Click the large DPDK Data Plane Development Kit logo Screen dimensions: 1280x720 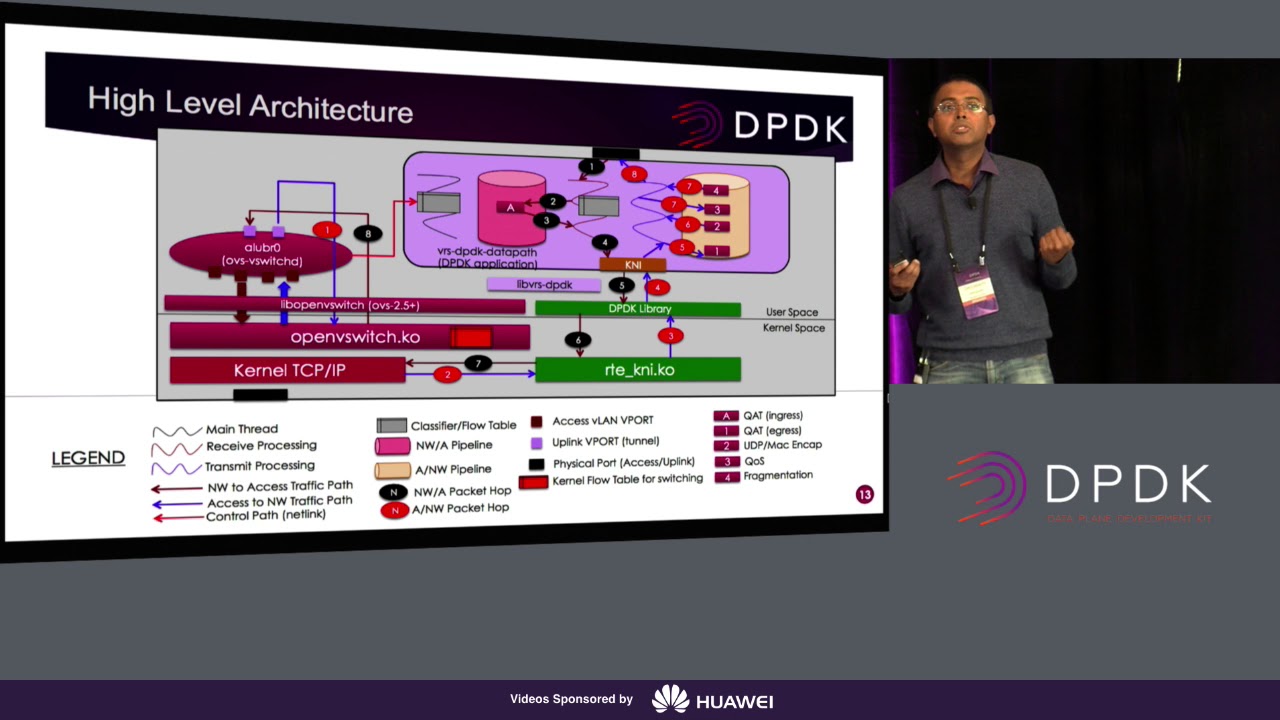tap(1080, 488)
